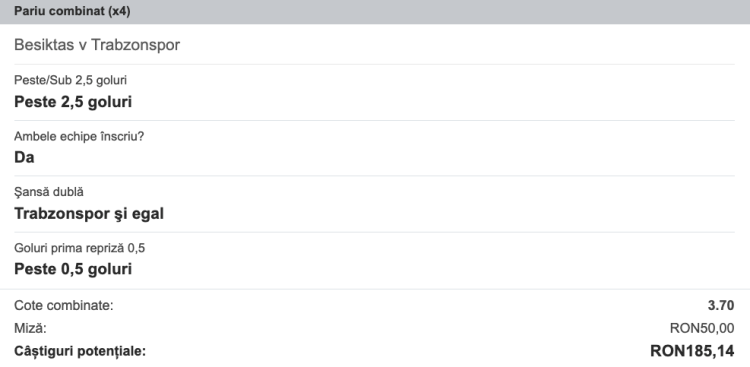
Task: Click the Câștiguri potențiale label
Action: coord(80,352)
